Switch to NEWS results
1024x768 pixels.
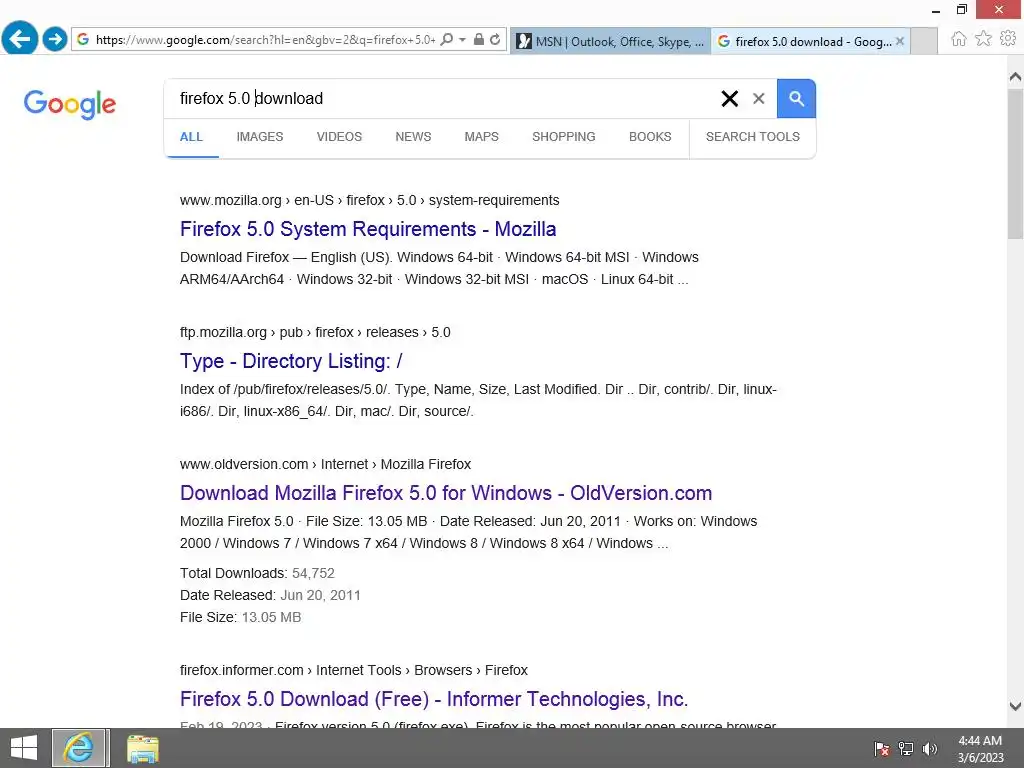click(413, 136)
